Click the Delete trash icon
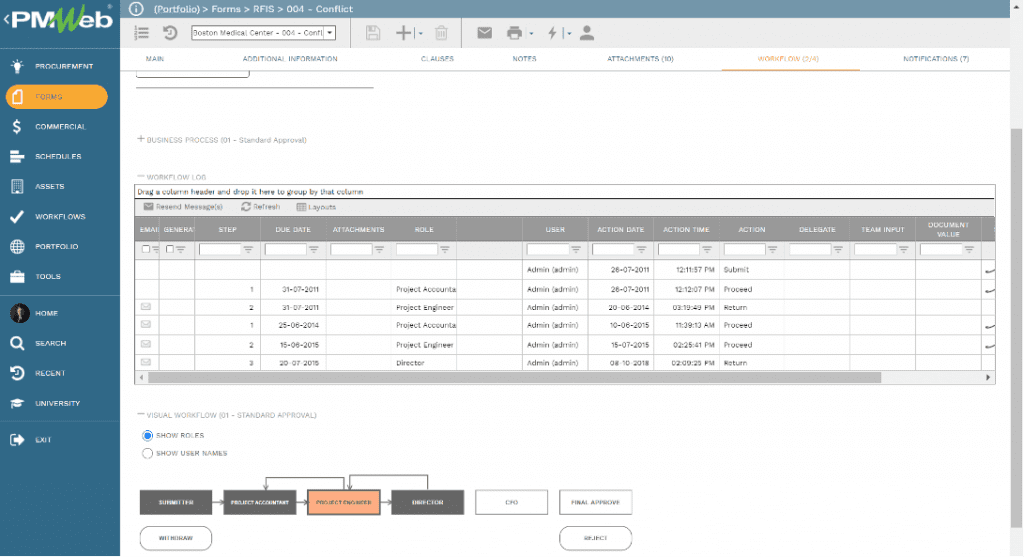This screenshot has width=1024, height=557. tap(441, 33)
